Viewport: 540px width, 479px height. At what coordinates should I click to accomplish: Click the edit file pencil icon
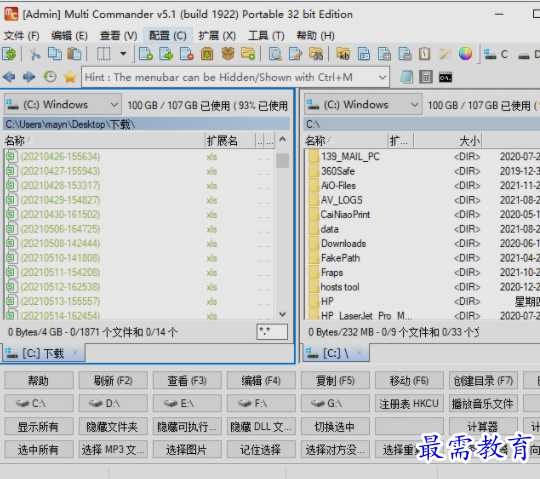pyautogui.click(x=295, y=54)
